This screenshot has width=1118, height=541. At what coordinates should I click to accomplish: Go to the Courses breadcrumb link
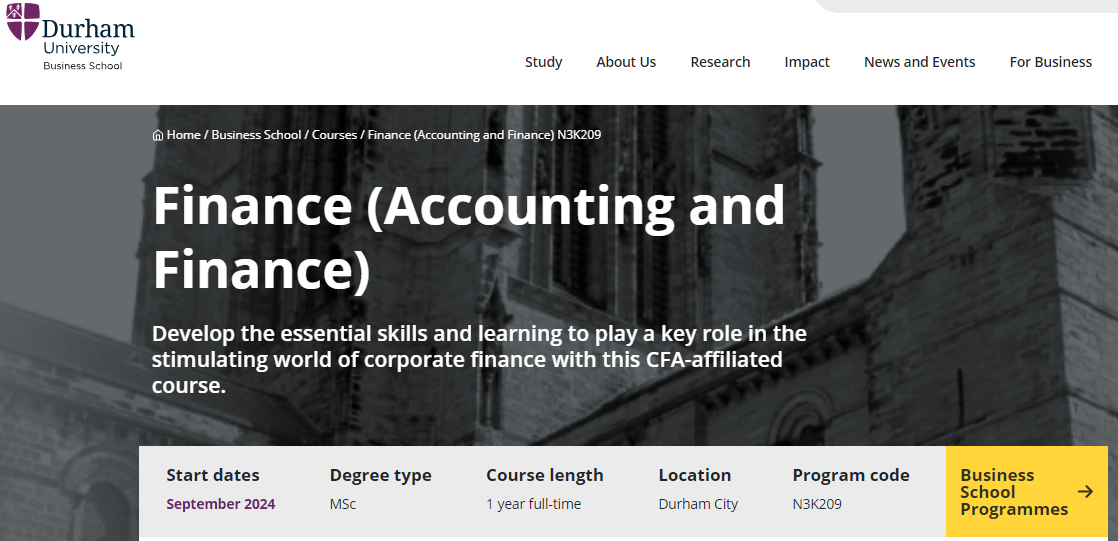[334, 135]
